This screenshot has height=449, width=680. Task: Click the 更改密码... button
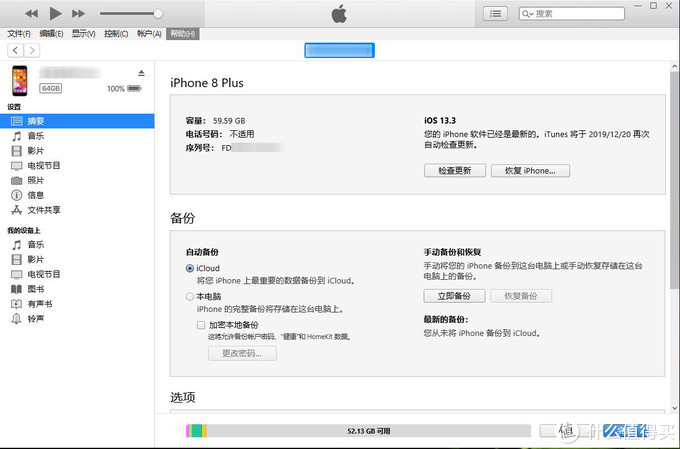[242, 354]
